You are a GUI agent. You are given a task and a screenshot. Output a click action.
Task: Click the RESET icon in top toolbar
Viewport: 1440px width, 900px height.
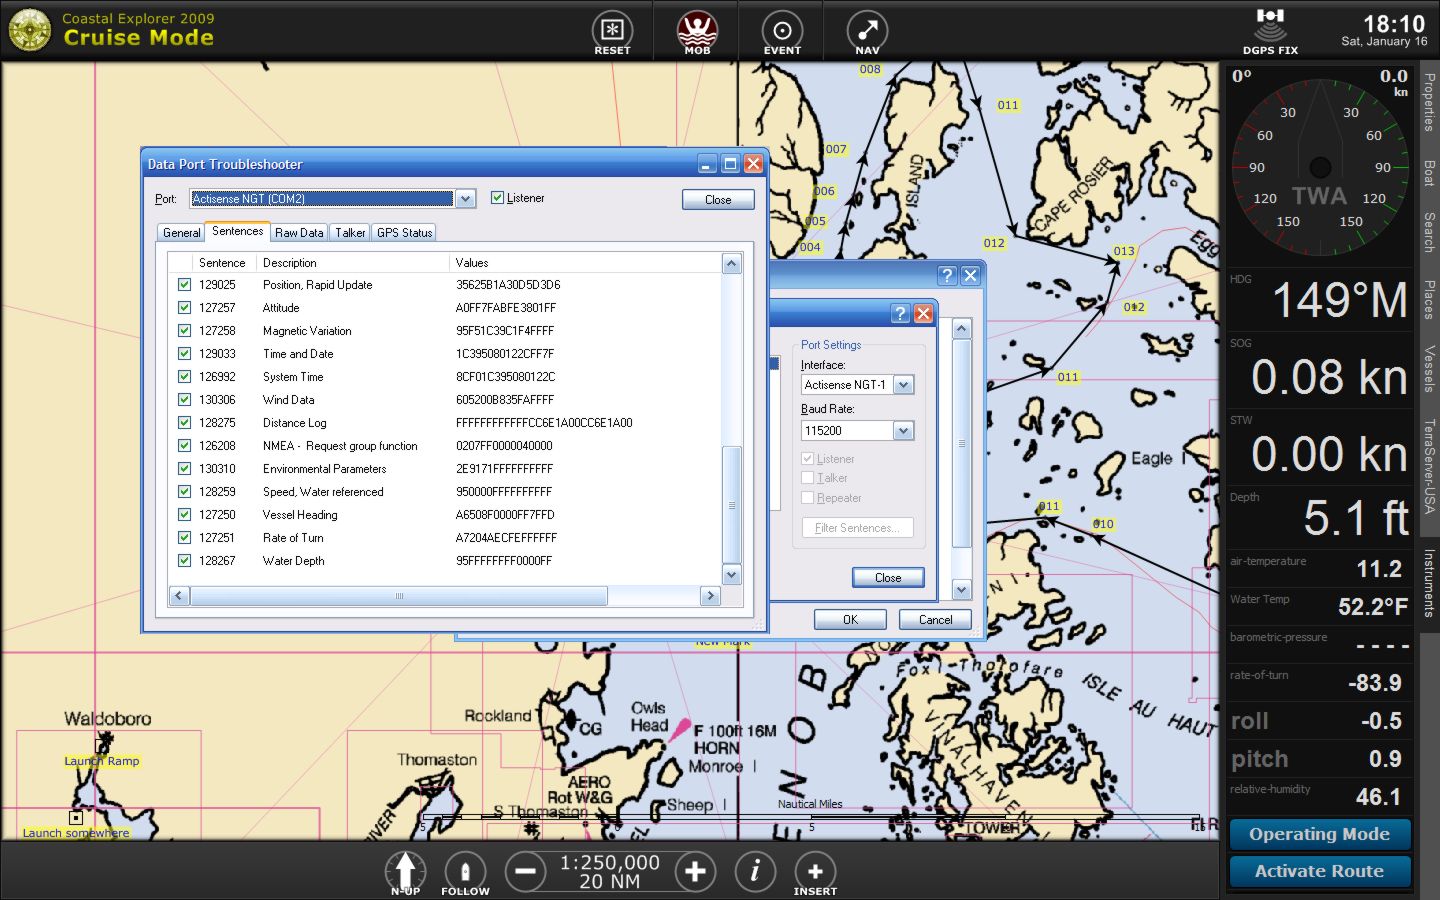pyautogui.click(x=612, y=32)
